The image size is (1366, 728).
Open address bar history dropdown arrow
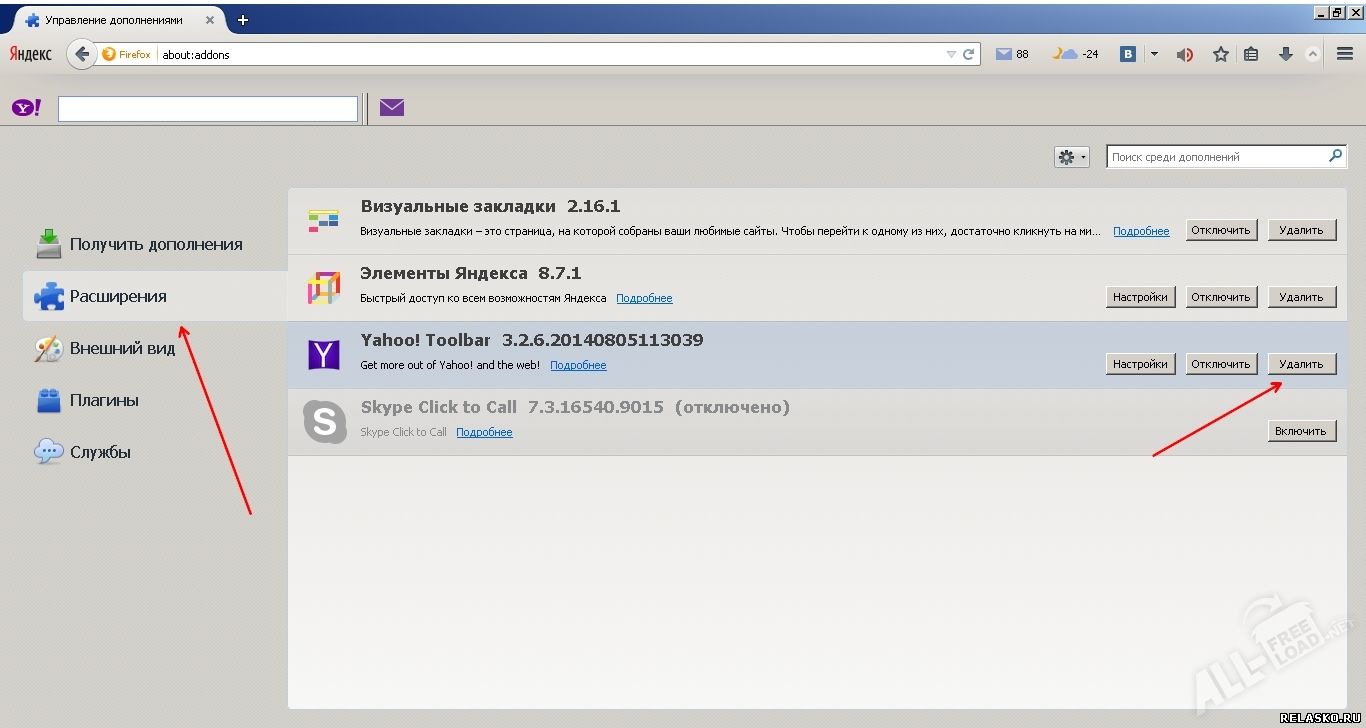951,55
